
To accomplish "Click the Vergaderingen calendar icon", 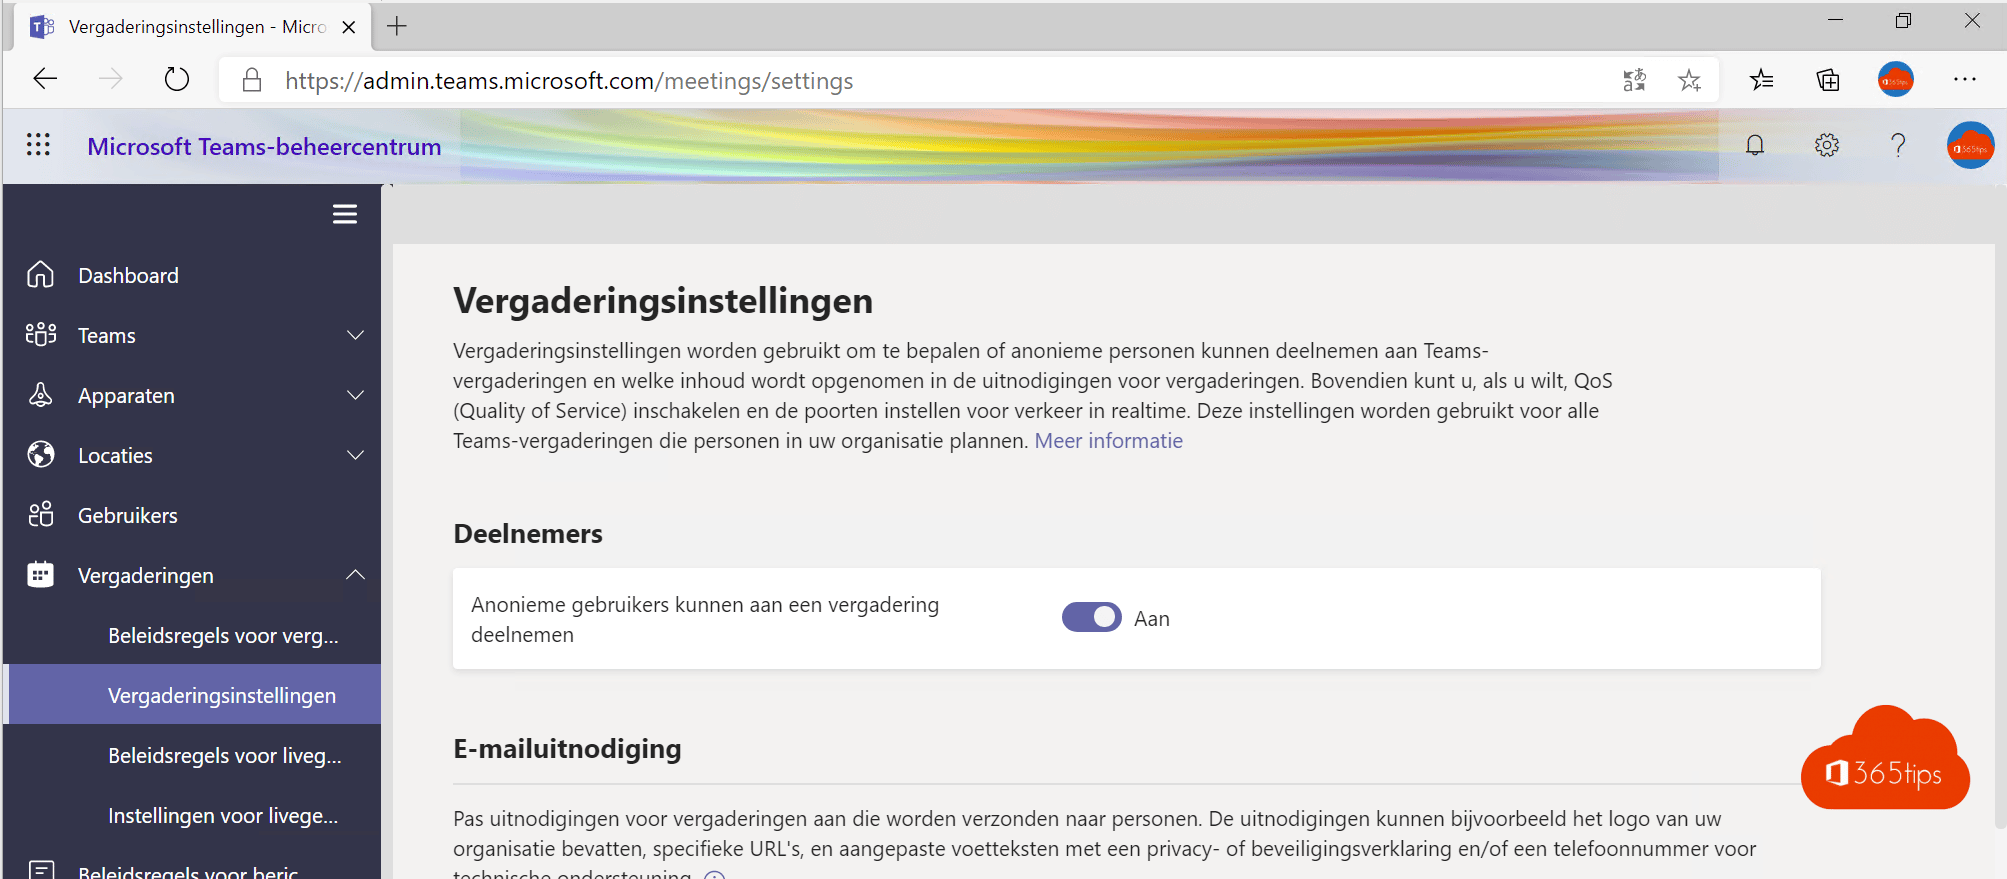I will [40, 574].
